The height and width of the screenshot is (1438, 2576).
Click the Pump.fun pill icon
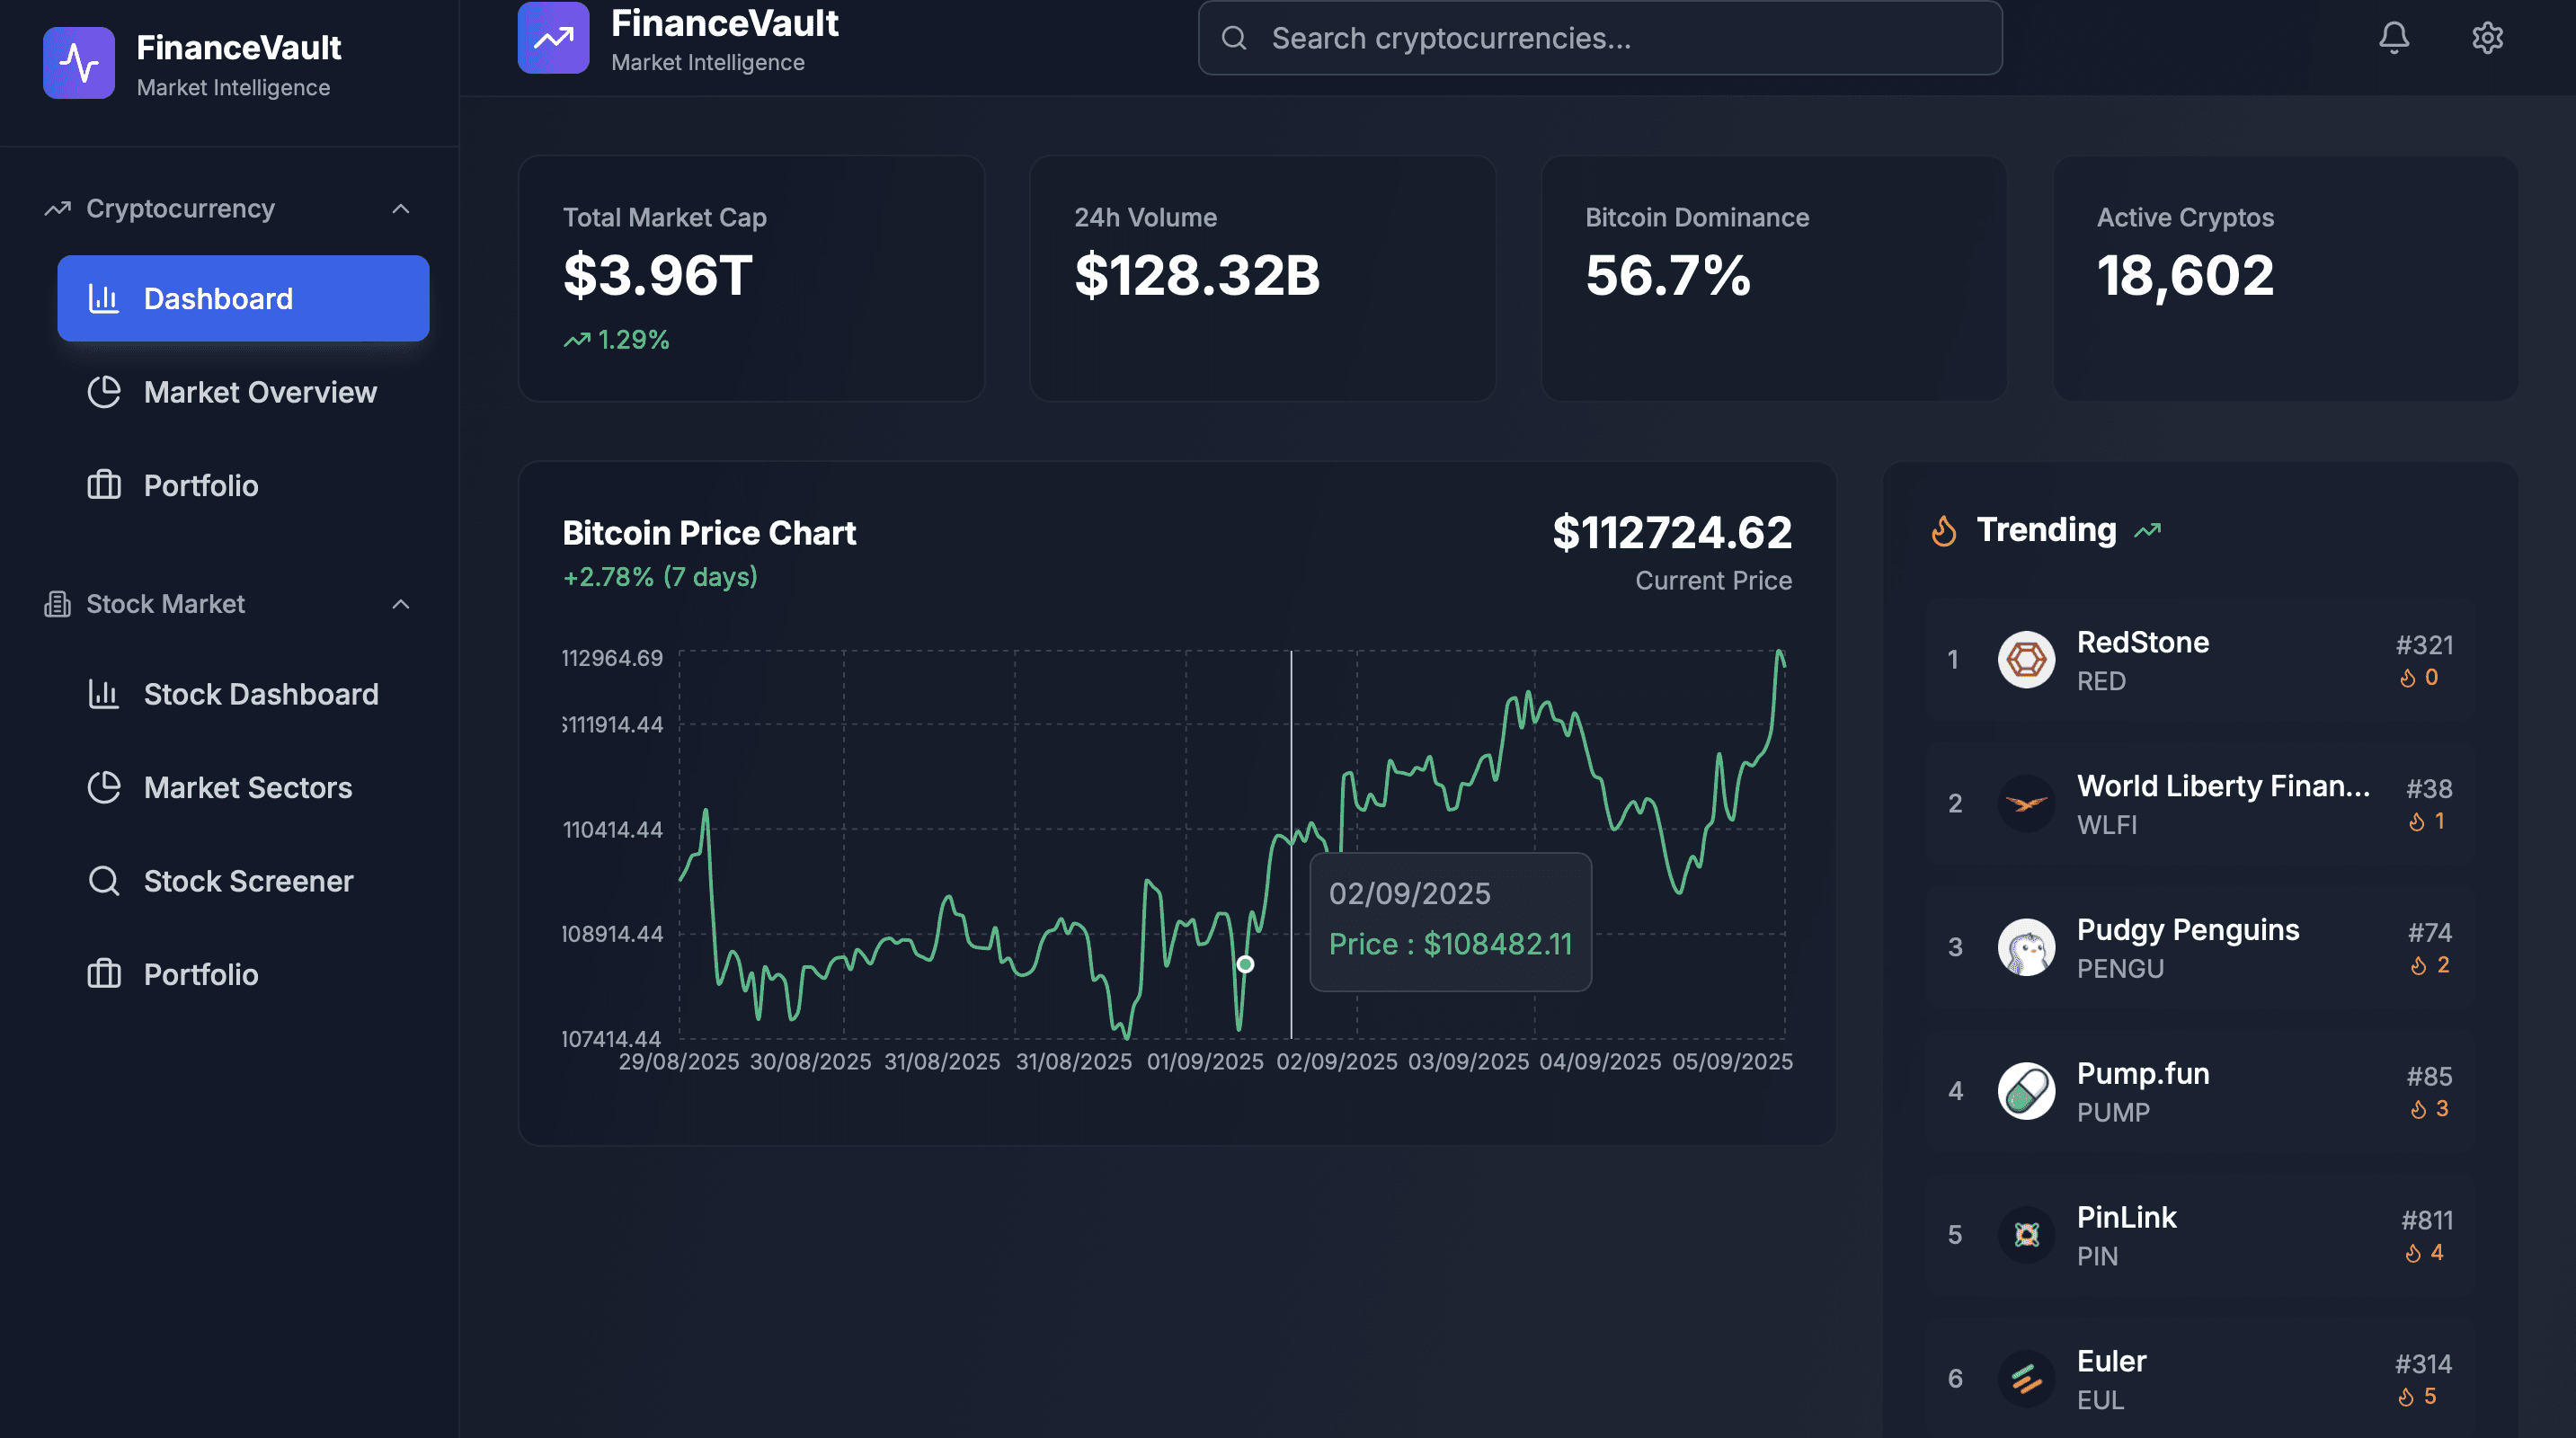pos(2026,1091)
